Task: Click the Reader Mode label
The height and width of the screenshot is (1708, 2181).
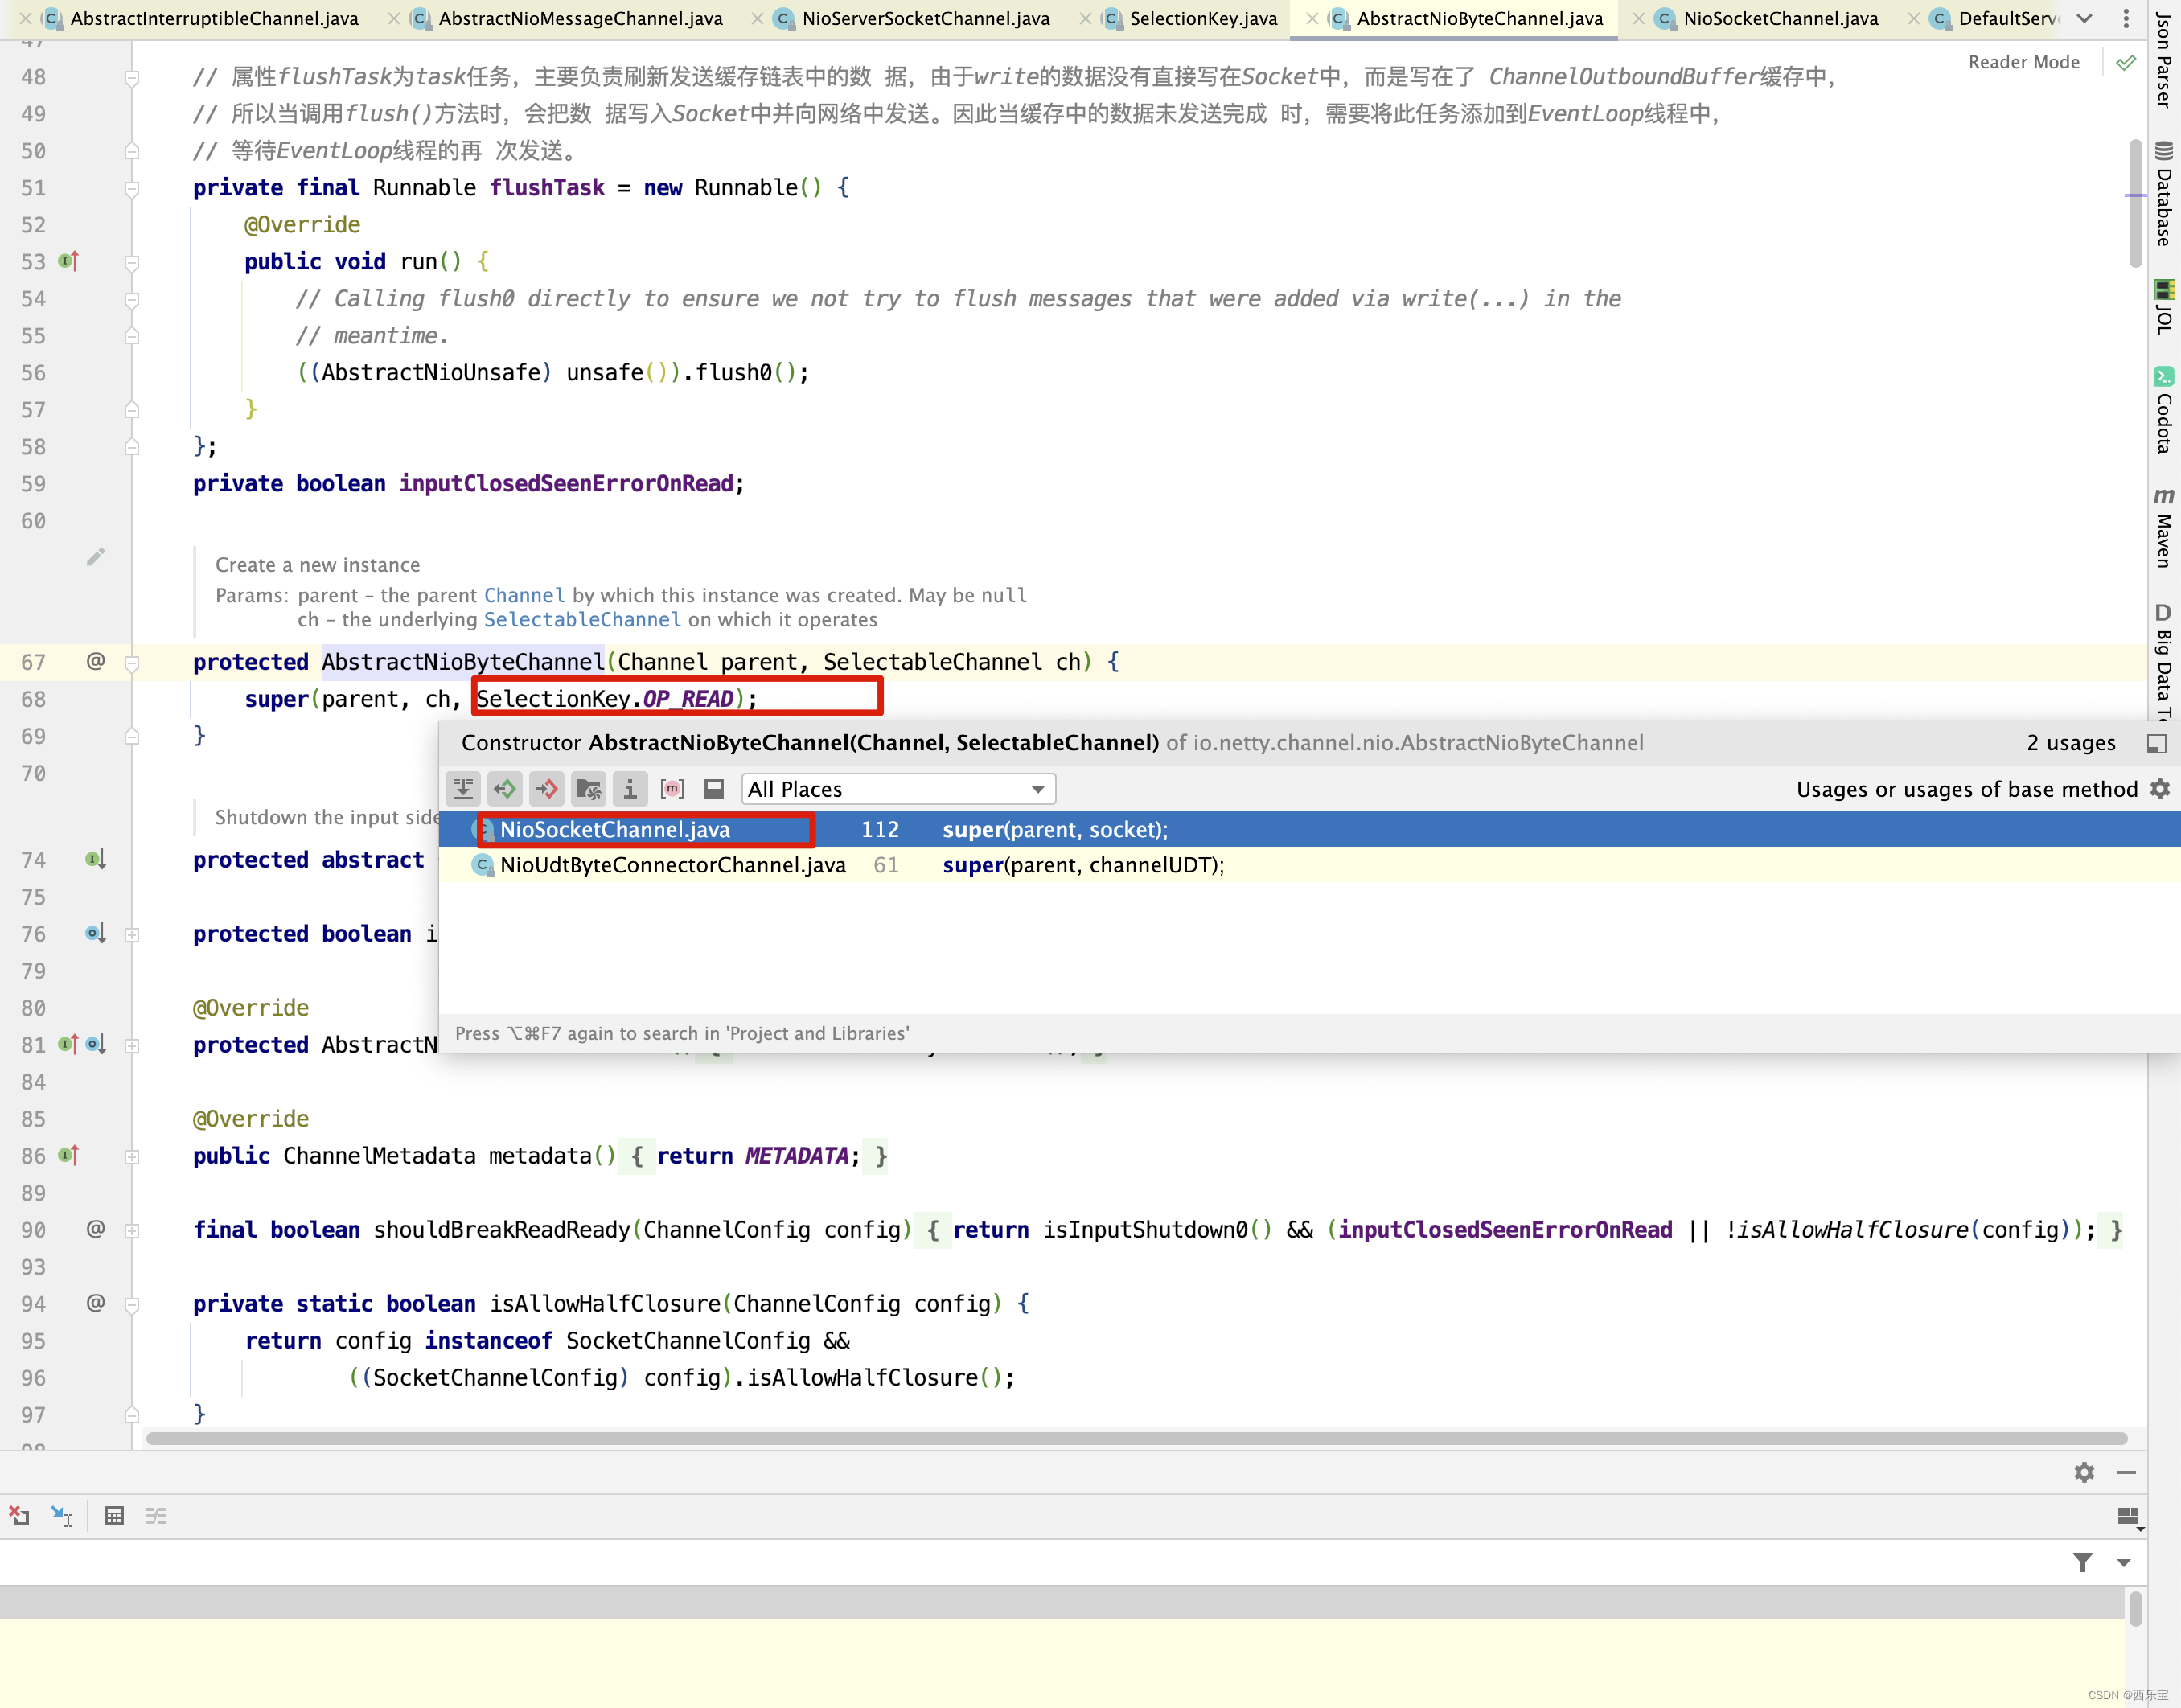Action: [x=2023, y=62]
